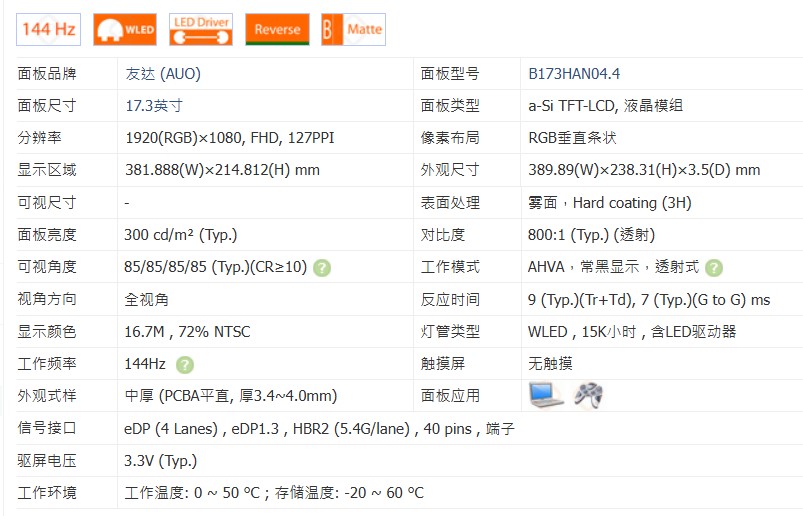
Task: Click the 无触摸 touch screen value
Action: (551, 363)
